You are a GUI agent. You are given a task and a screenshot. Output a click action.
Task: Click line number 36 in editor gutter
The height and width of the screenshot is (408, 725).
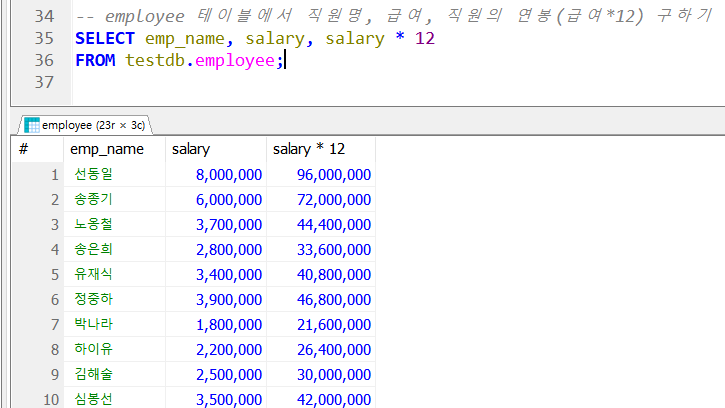click(44, 61)
